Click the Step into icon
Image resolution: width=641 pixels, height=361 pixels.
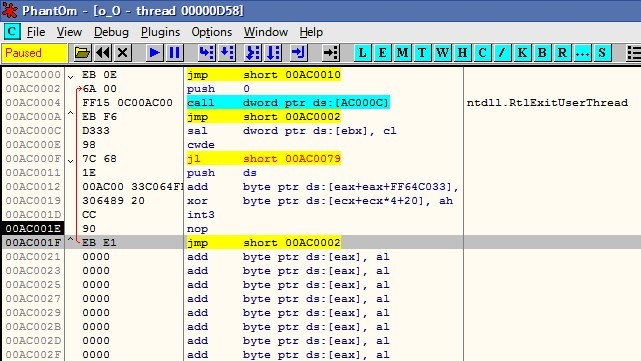coord(206,53)
